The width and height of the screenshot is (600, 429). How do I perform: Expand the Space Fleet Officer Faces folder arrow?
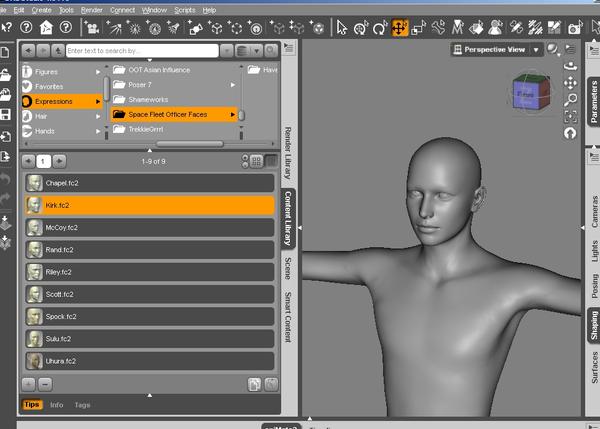(x=232, y=114)
